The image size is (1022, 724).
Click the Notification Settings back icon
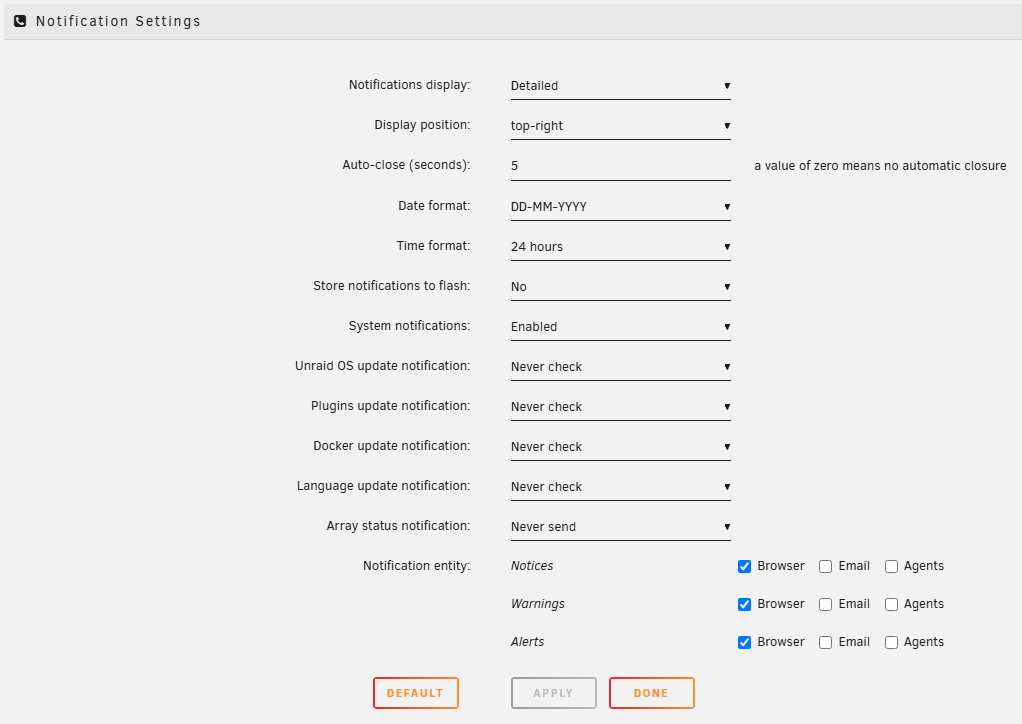point(20,20)
